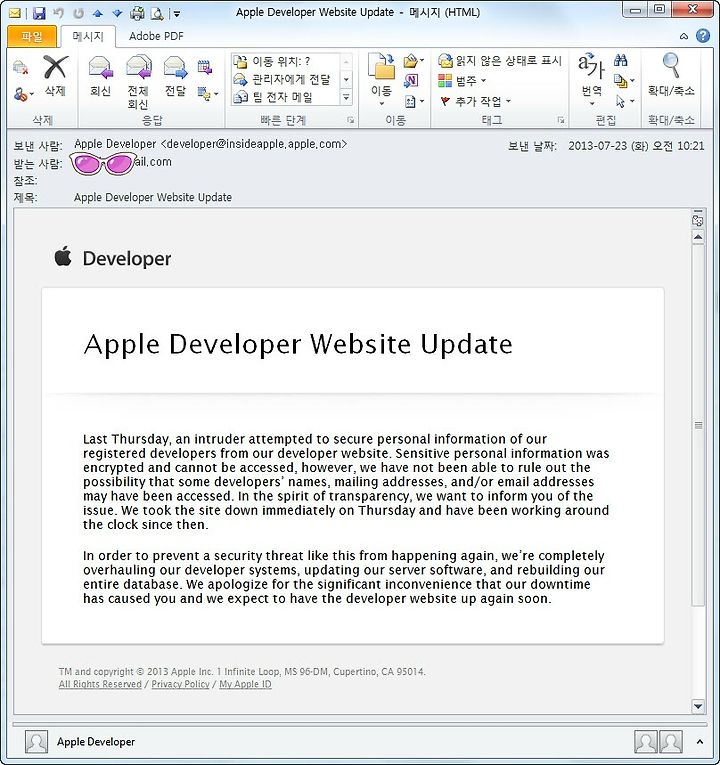Image resolution: width=720 pixels, height=765 pixels.
Task: Switch to the Adobe PDF tab
Action: pos(156,36)
